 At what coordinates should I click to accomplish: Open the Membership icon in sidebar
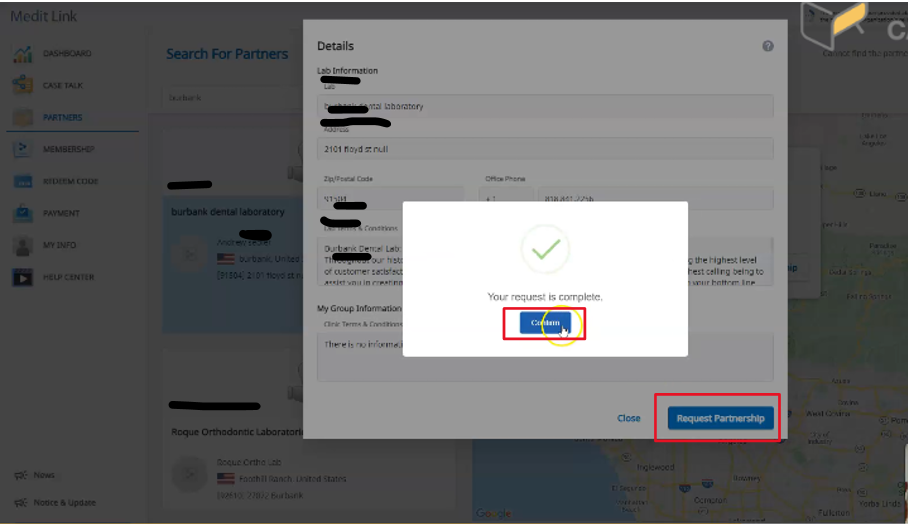23,149
